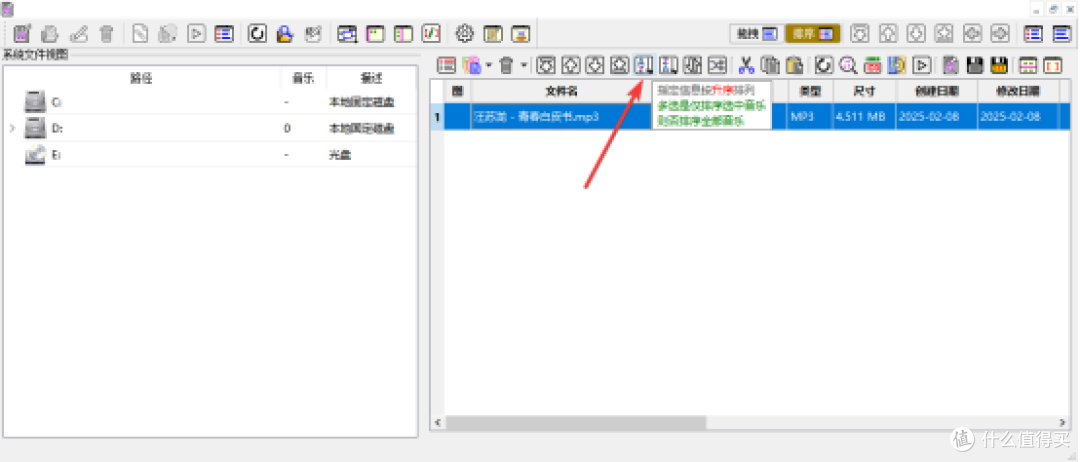Click the red bracket with green slash icon
Screen dimensions: 1080x462
pyautogui.click(x=430, y=33)
